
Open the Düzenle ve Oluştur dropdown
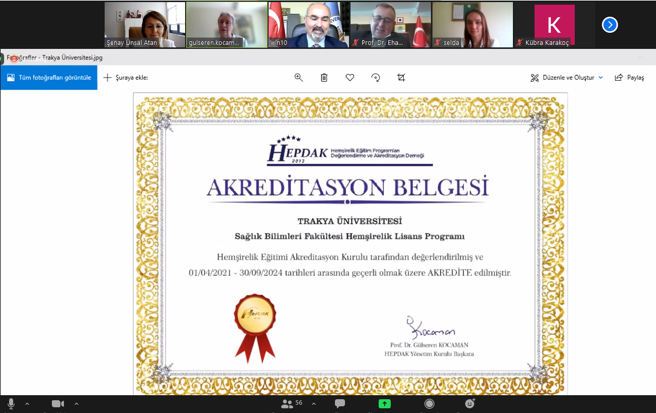567,77
